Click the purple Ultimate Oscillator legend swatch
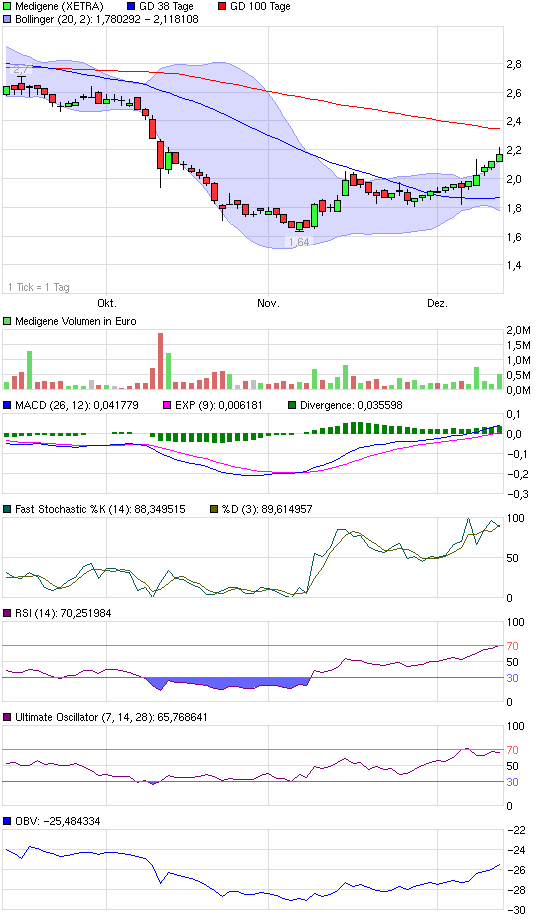This screenshot has height=920, width=538. [7, 718]
